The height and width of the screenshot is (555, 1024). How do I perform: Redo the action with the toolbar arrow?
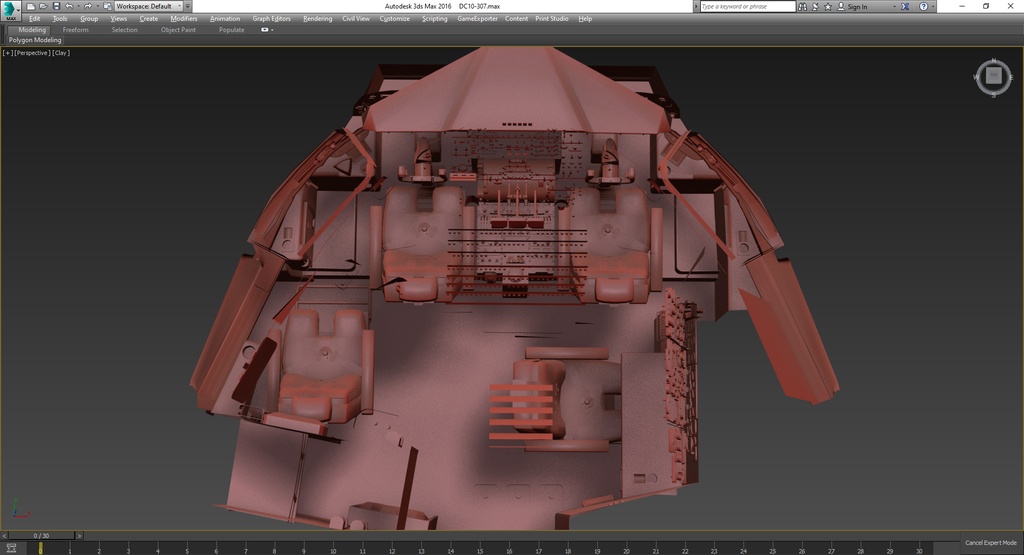87,6
